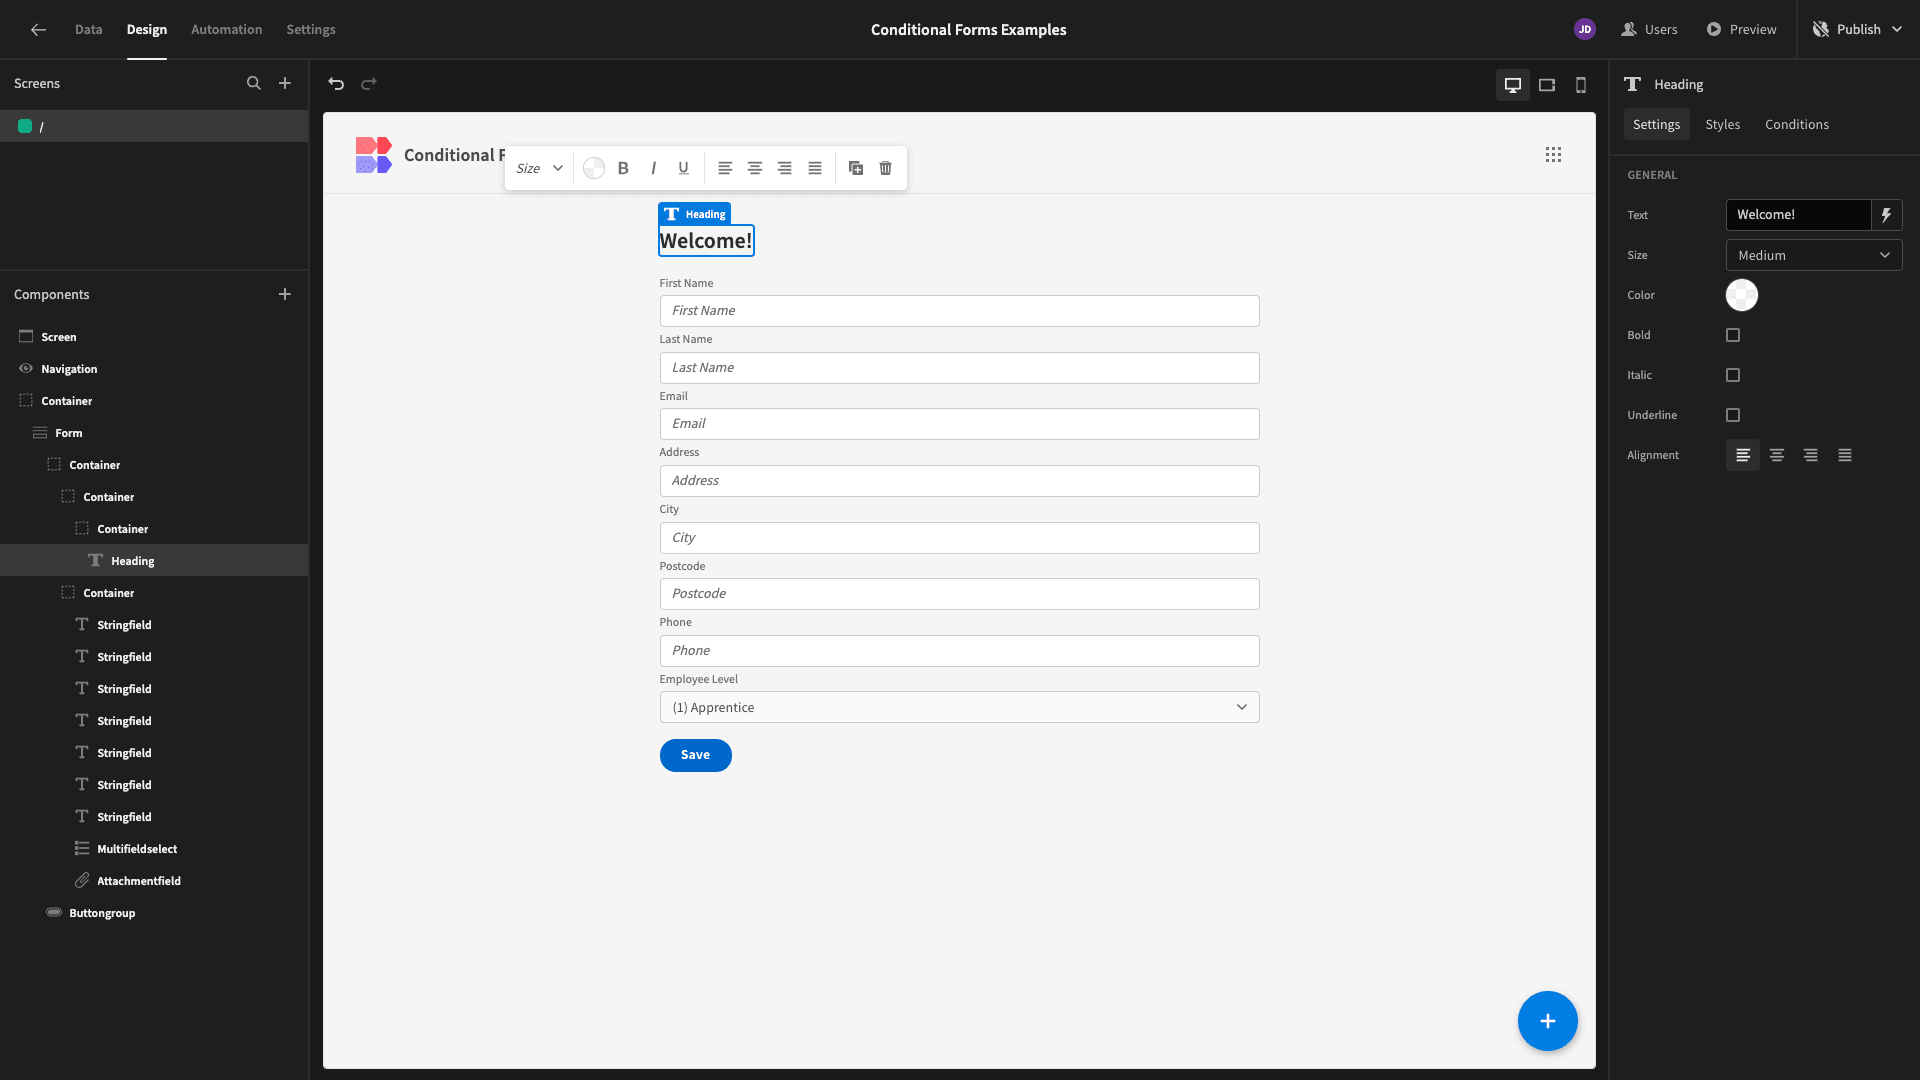Search screens with the magnifier icon

coord(254,84)
